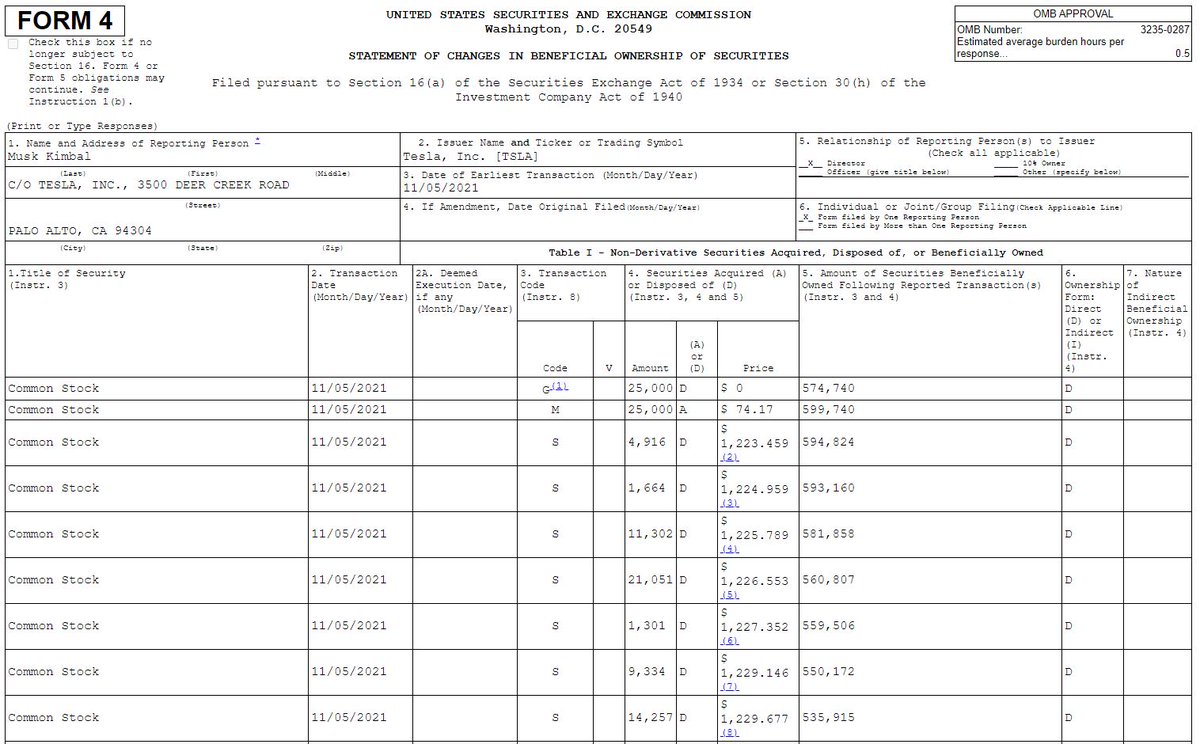
Task: Select the beneficially owned amount 581,858
Action: tap(829, 534)
